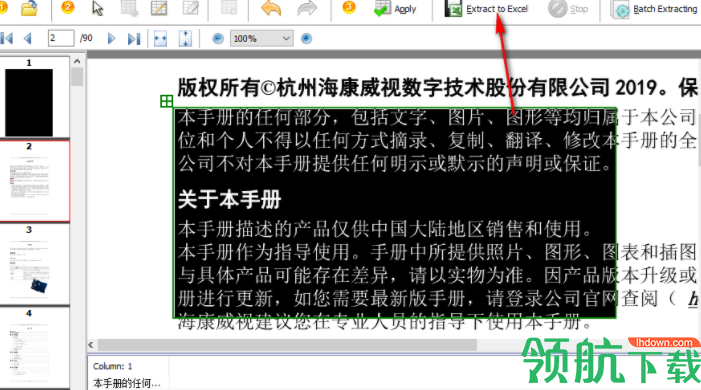Screen dimensions: 701x390
Task: Open a PDF file with the folder icon
Action: pos(30,8)
